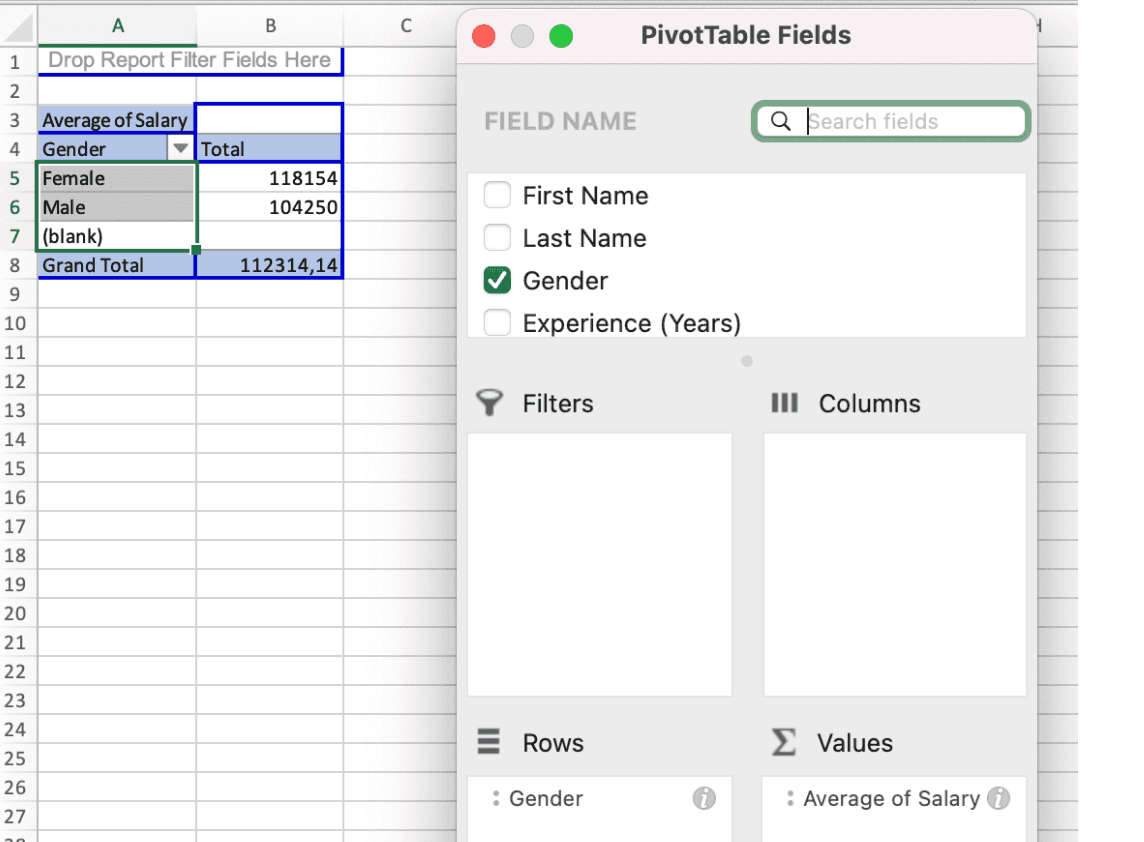Click the Sigma Values icon

tap(784, 742)
